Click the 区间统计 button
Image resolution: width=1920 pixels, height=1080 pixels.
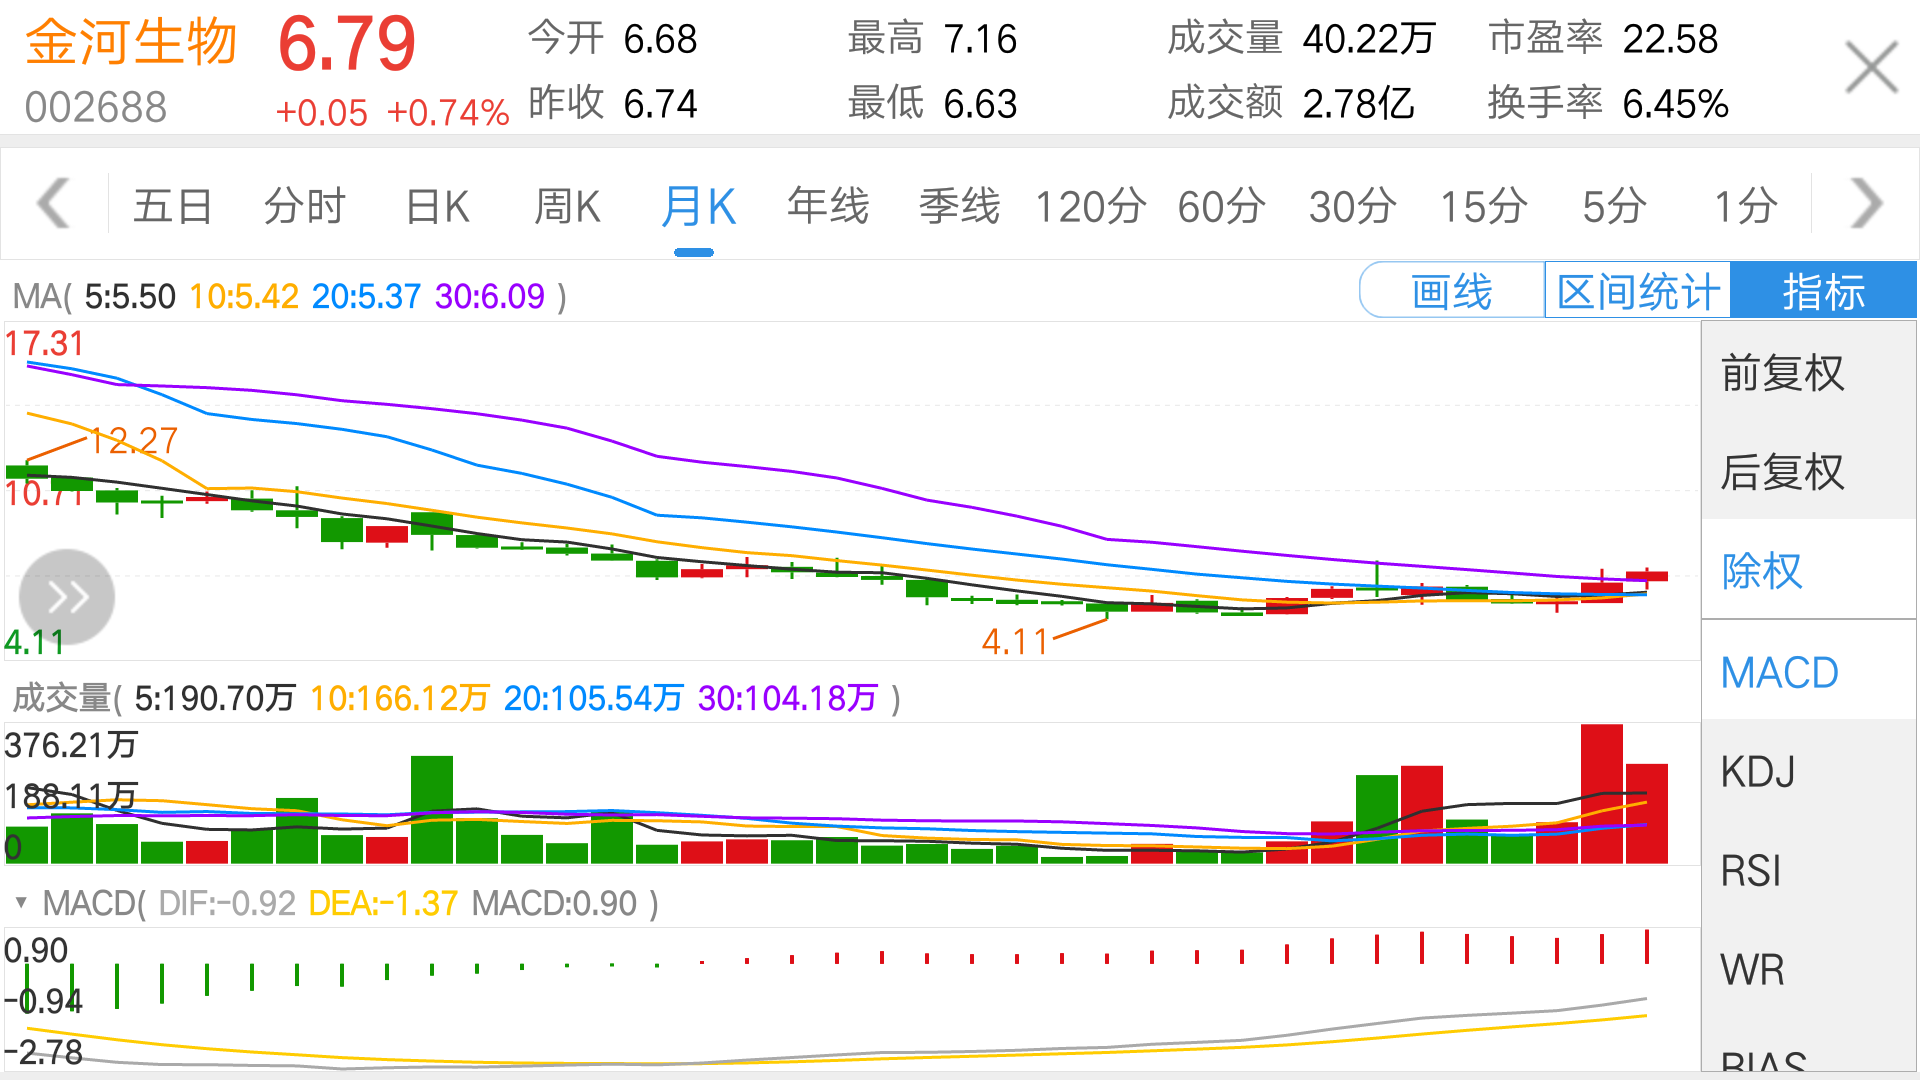pos(1638,291)
